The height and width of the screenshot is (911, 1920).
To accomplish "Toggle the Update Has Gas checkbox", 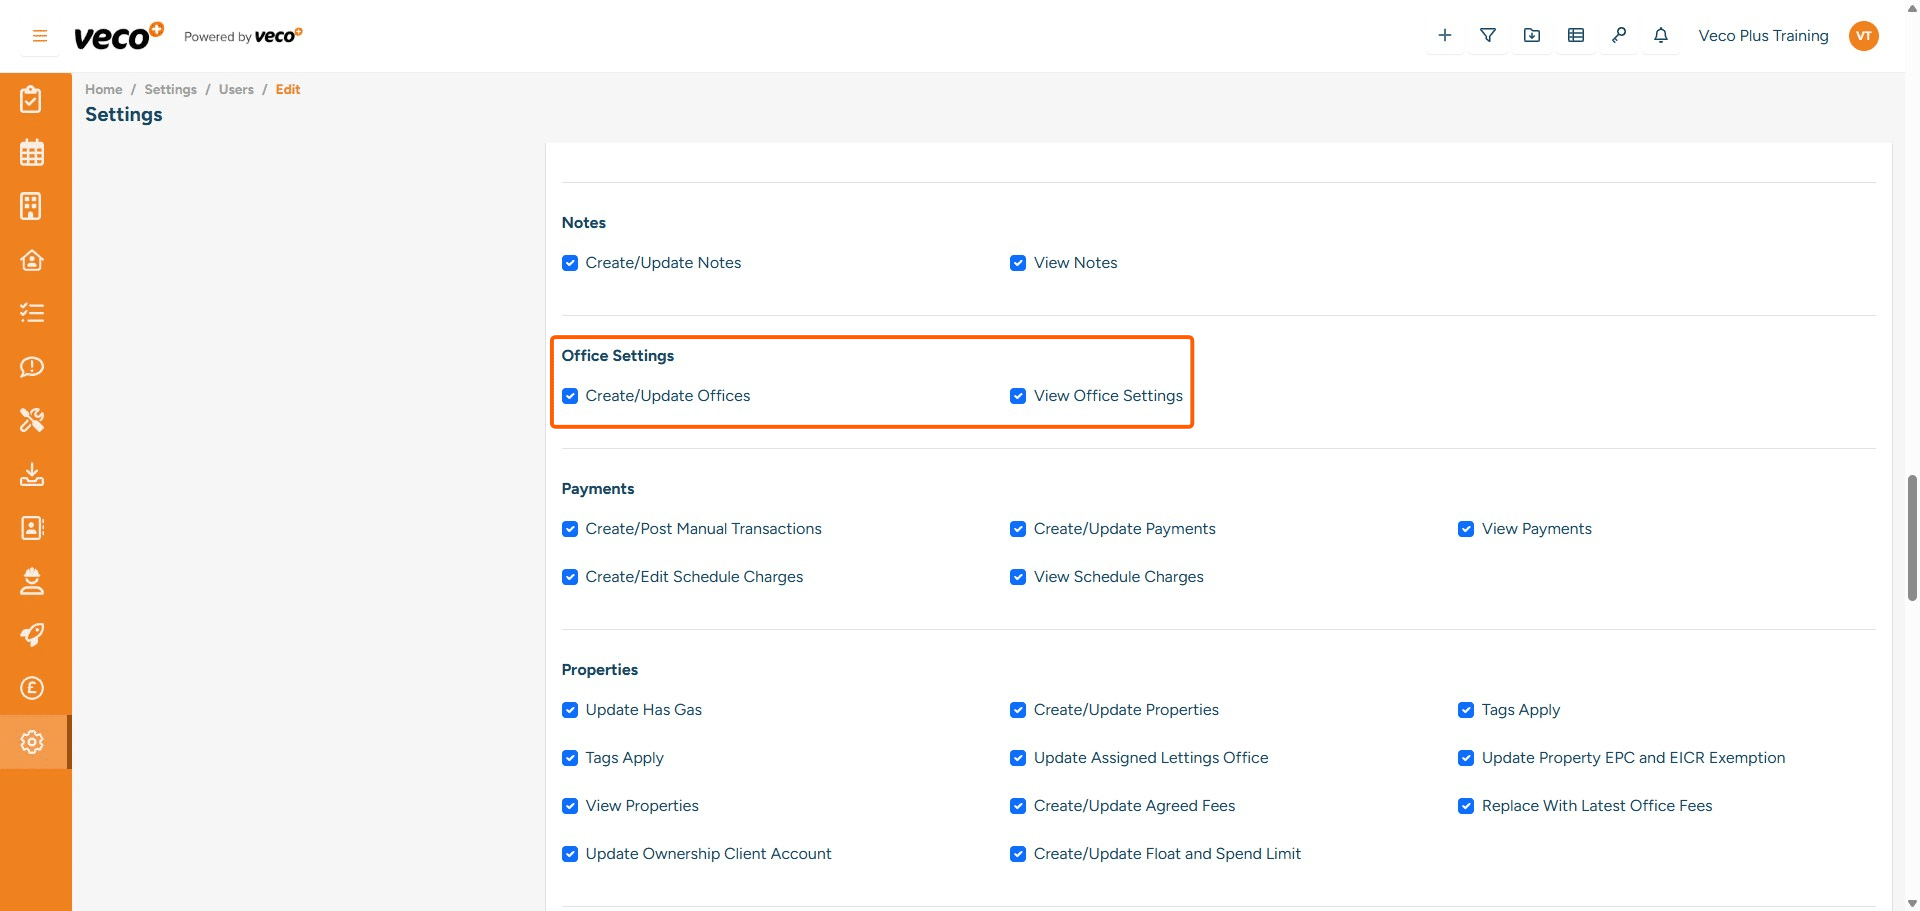I will 570,710.
